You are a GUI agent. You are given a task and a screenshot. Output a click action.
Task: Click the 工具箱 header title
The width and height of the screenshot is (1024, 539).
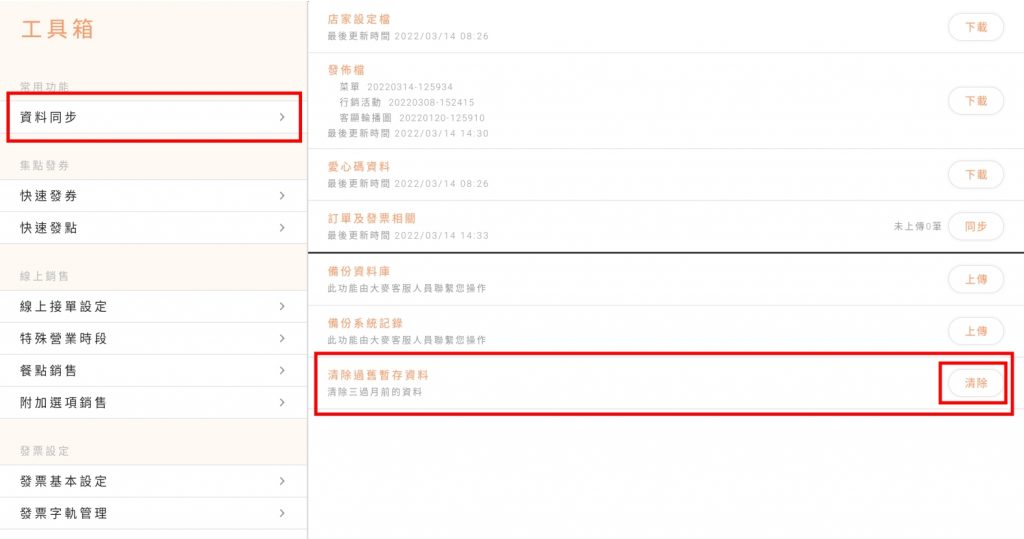[x=57, y=29]
